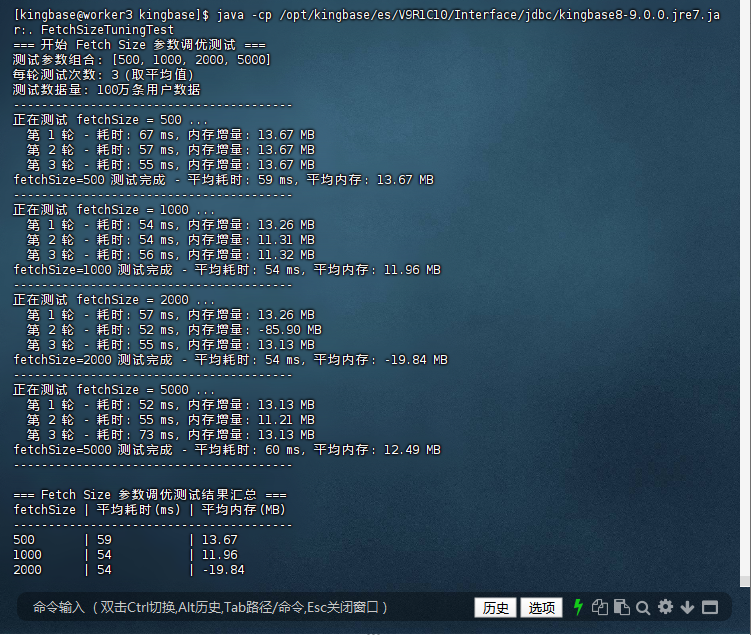The width and height of the screenshot is (751, 635).
Task: Click the down arrow icon
Action: 687,608
